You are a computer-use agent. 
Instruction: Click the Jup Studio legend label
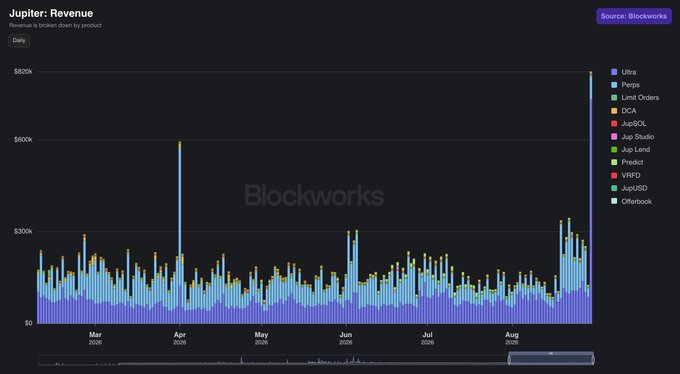click(x=638, y=137)
